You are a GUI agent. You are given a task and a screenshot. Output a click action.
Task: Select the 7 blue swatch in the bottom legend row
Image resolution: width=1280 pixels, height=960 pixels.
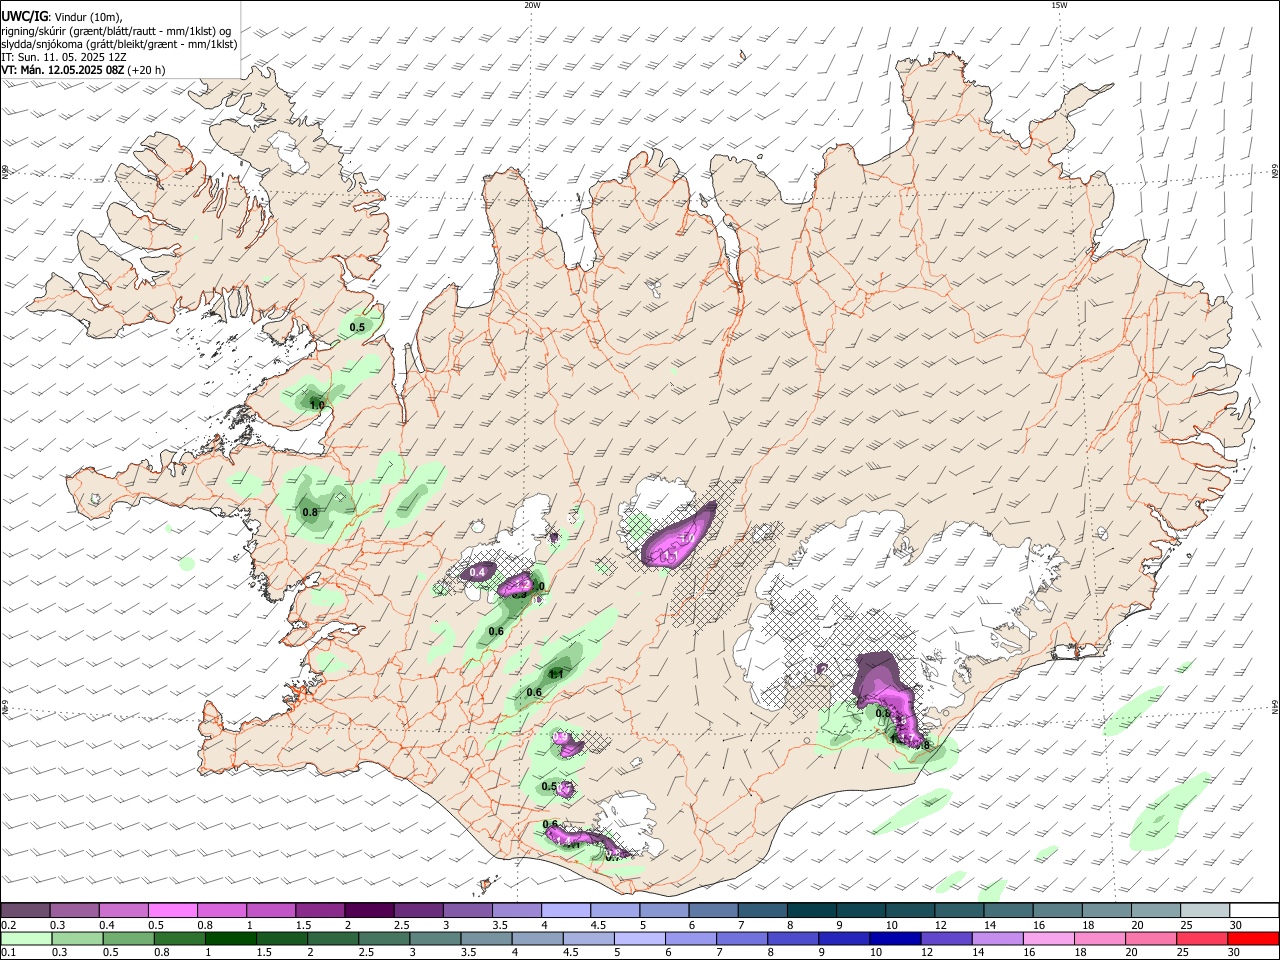point(741,938)
